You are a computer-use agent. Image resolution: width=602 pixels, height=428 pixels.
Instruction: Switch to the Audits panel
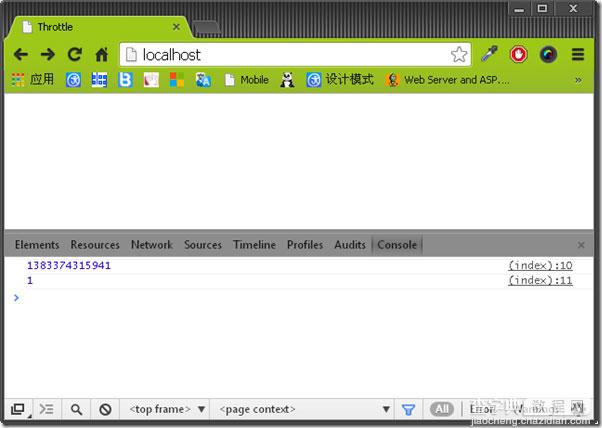(350, 245)
